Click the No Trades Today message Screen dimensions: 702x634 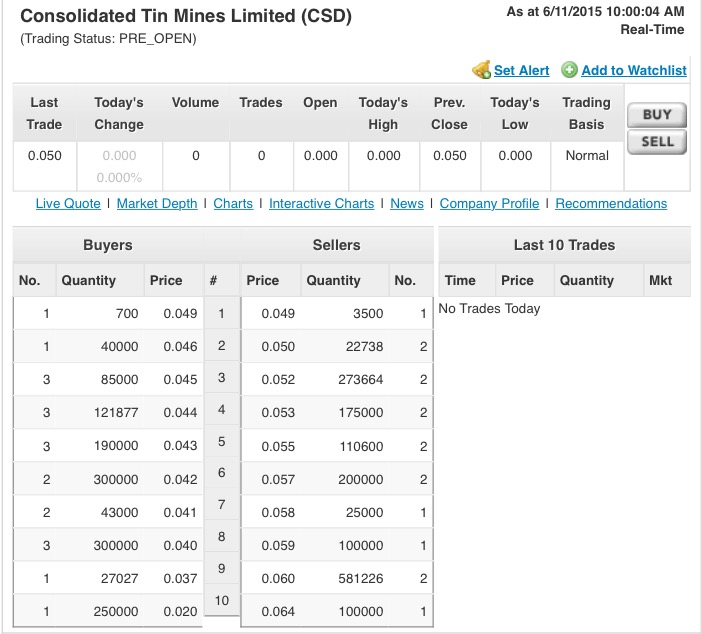(x=489, y=308)
